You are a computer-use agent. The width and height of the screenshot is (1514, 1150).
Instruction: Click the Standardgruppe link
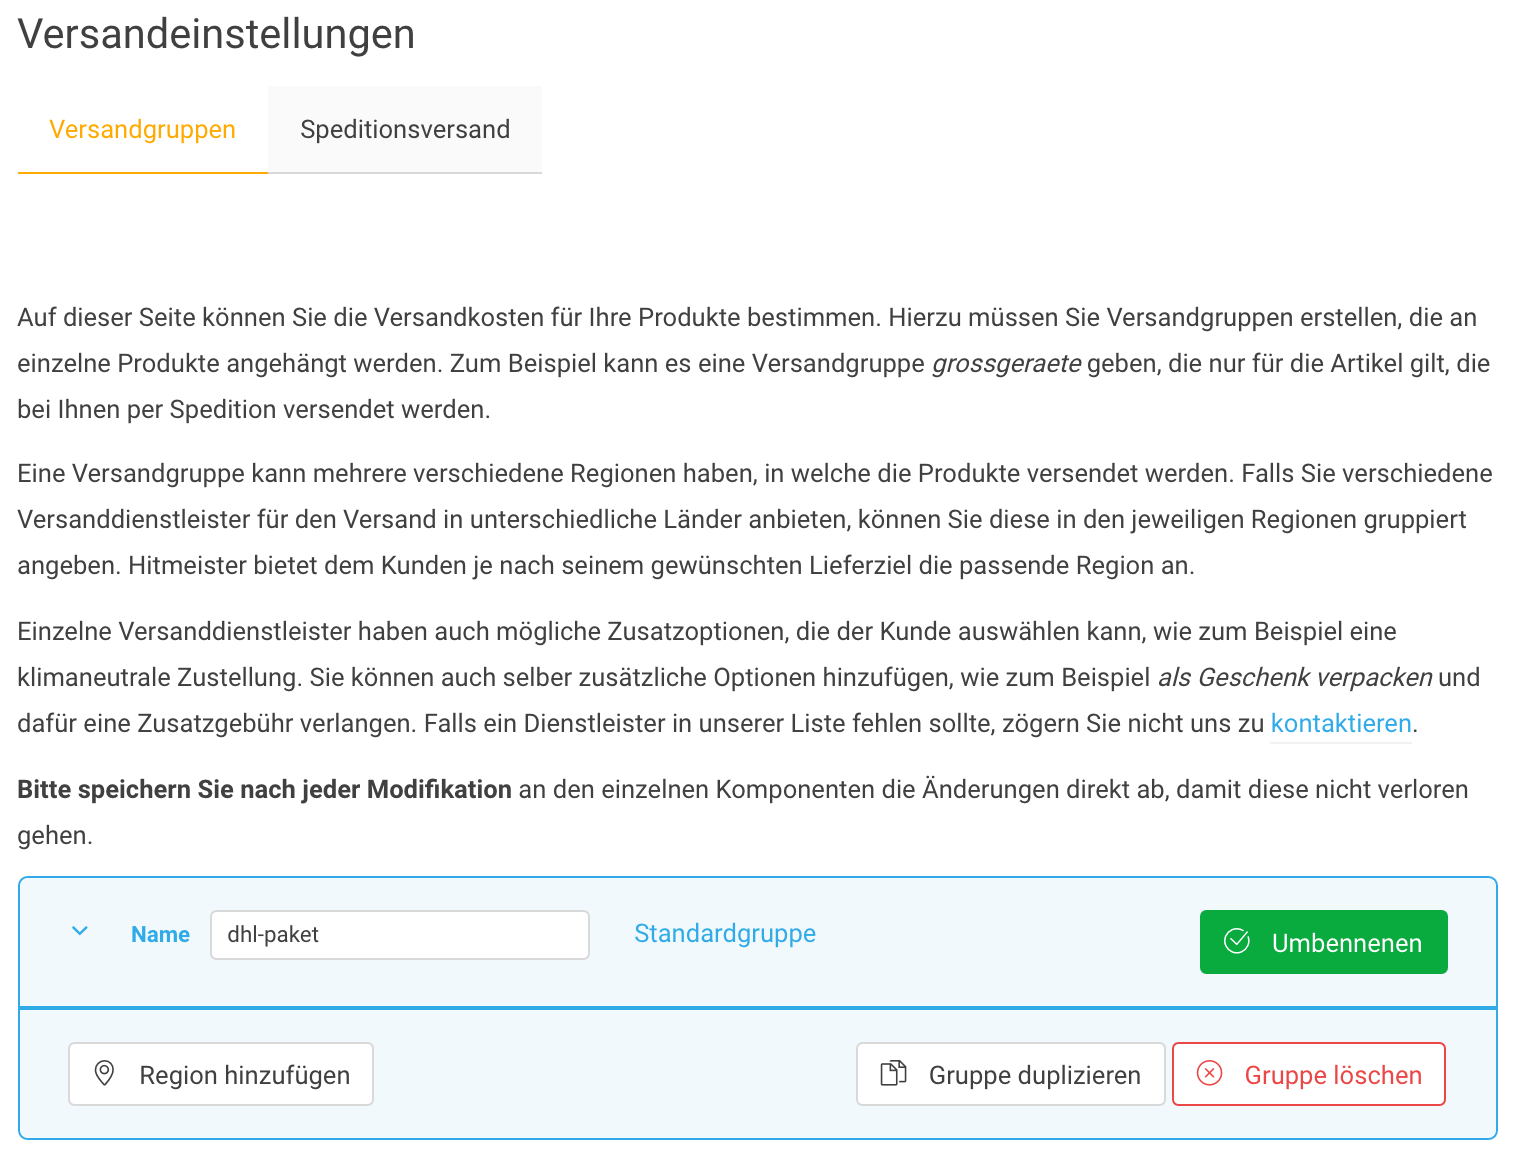click(x=724, y=933)
